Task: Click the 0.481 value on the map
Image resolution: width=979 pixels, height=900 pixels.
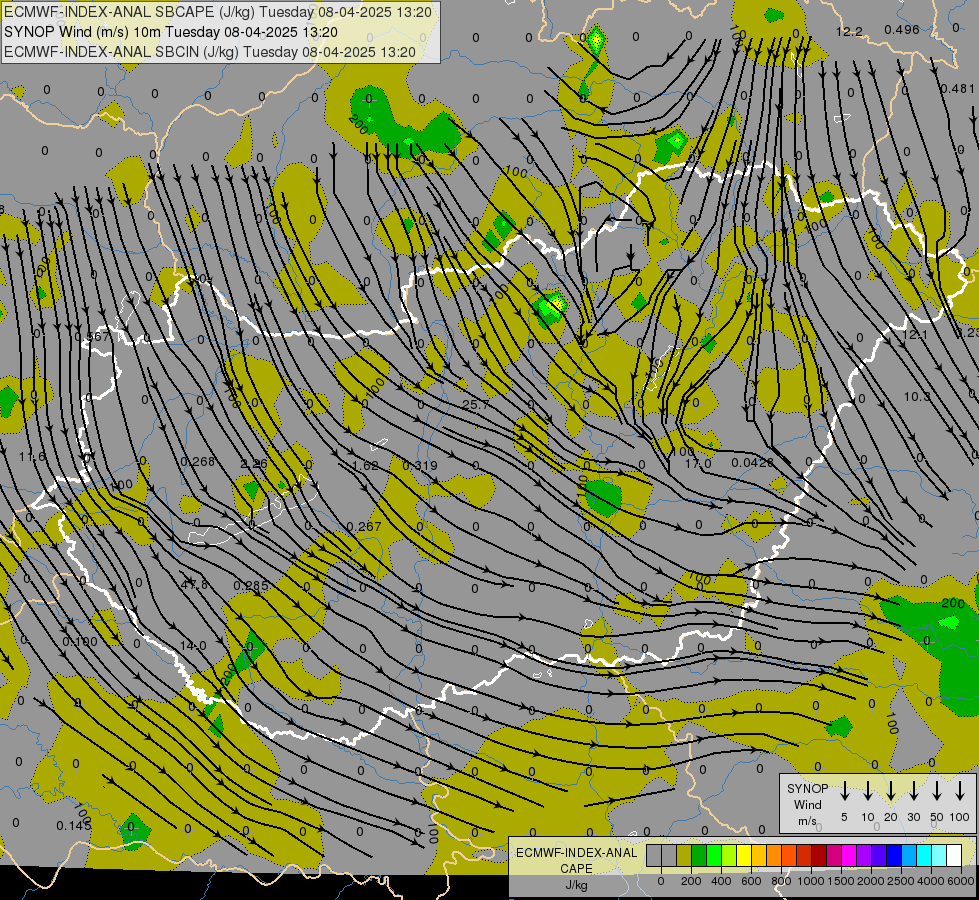Action: coord(957,89)
